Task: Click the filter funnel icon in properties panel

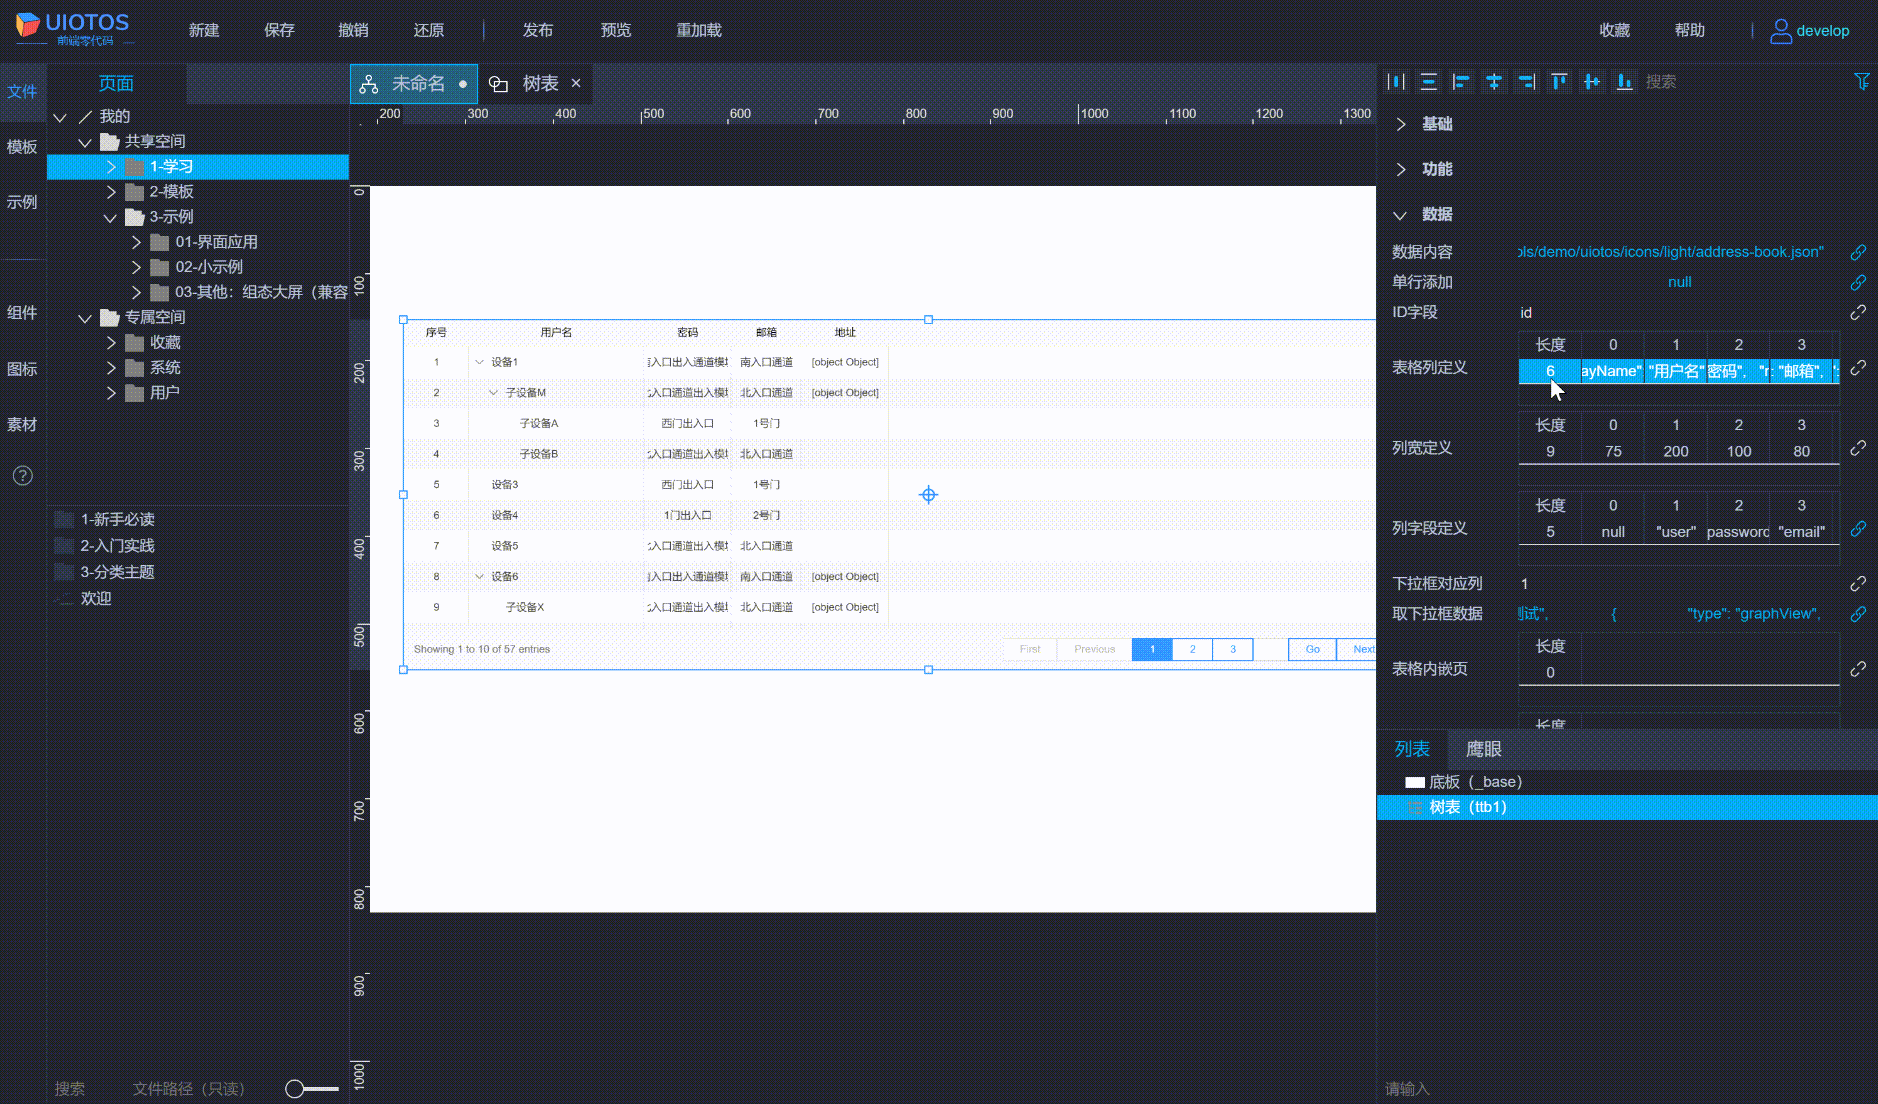Action: tap(1861, 82)
